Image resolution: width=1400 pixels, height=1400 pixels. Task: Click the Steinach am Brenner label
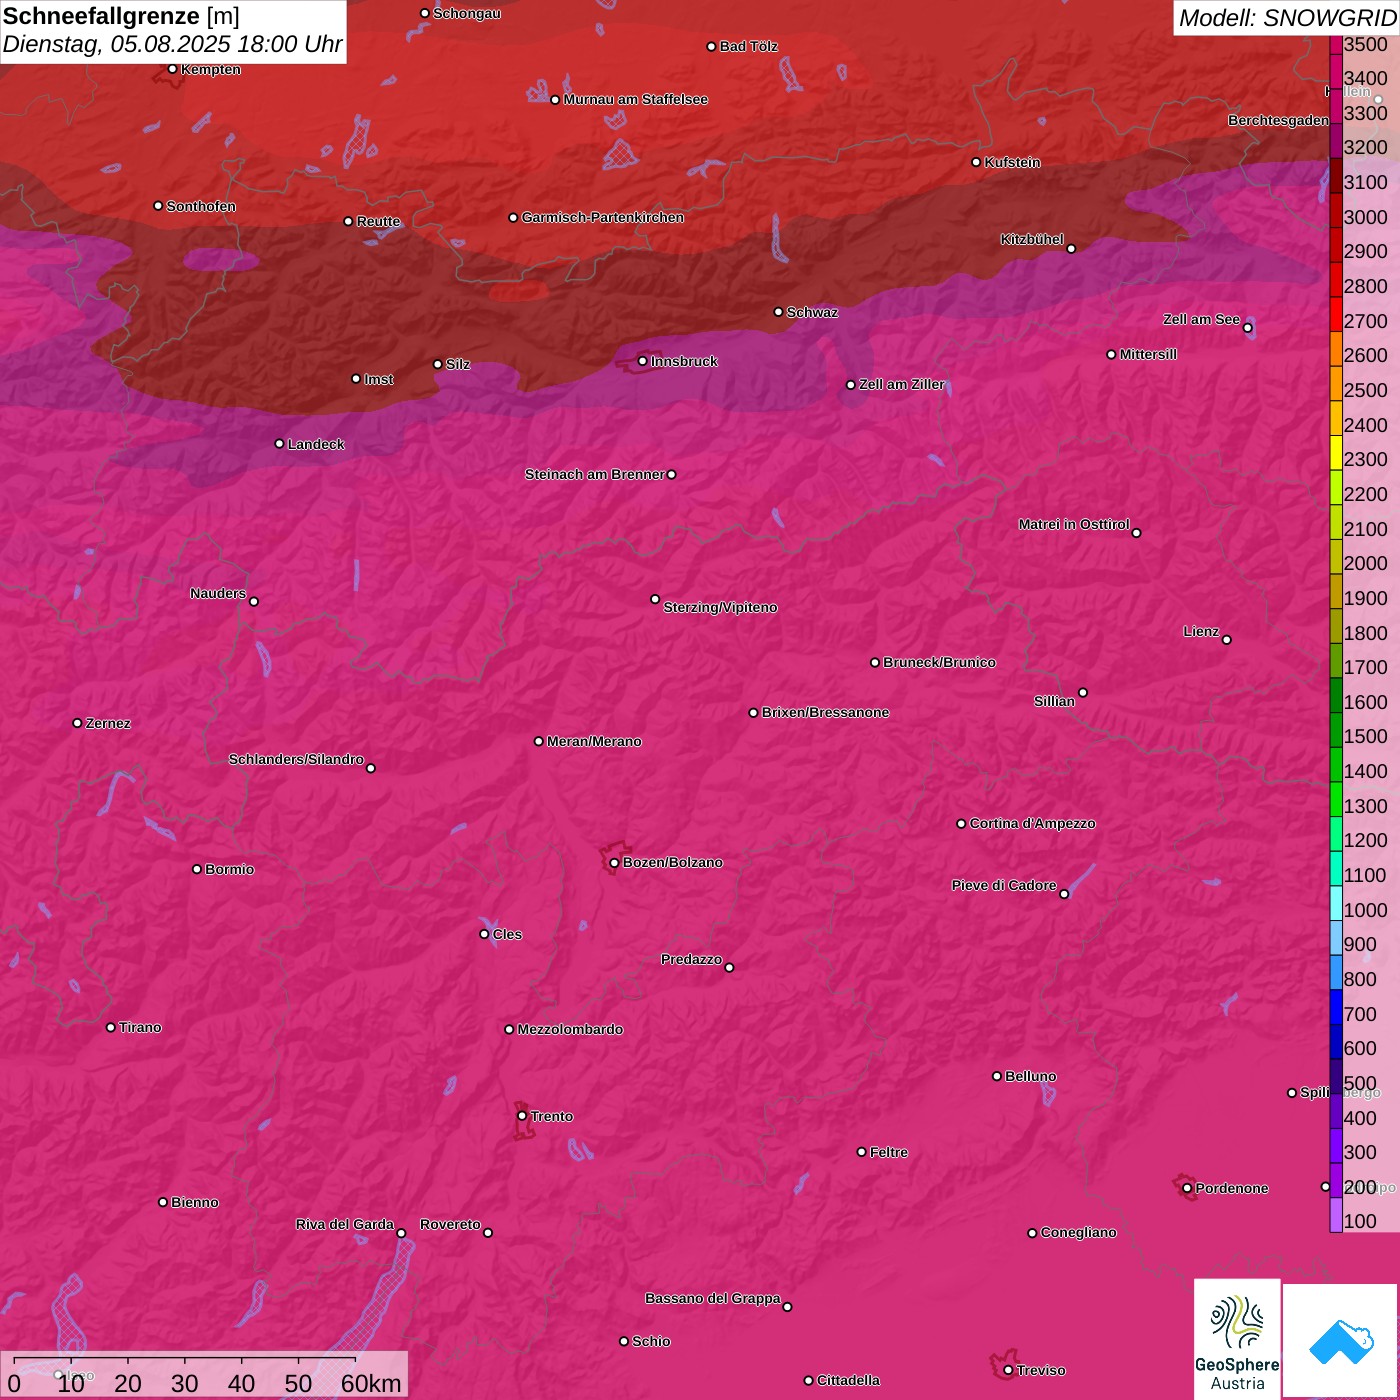point(594,474)
